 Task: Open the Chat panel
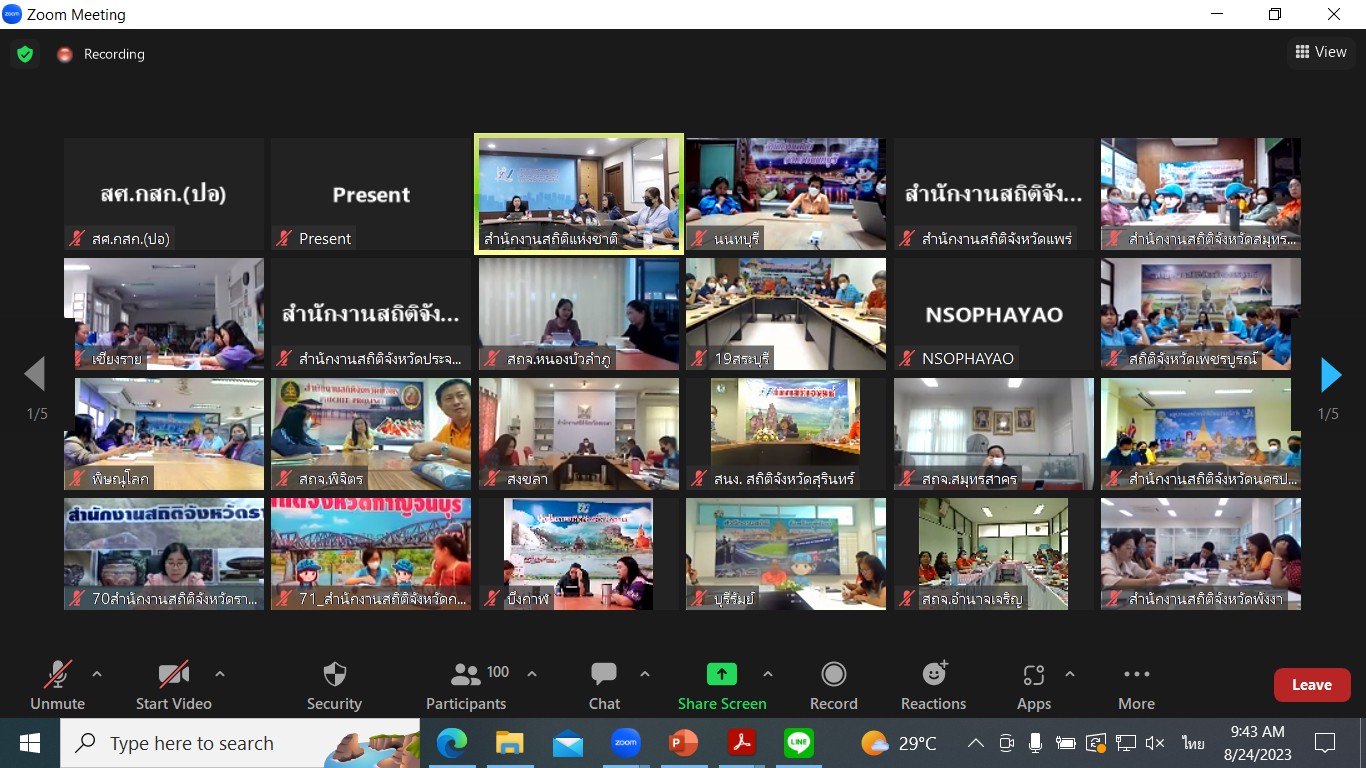(x=604, y=685)
